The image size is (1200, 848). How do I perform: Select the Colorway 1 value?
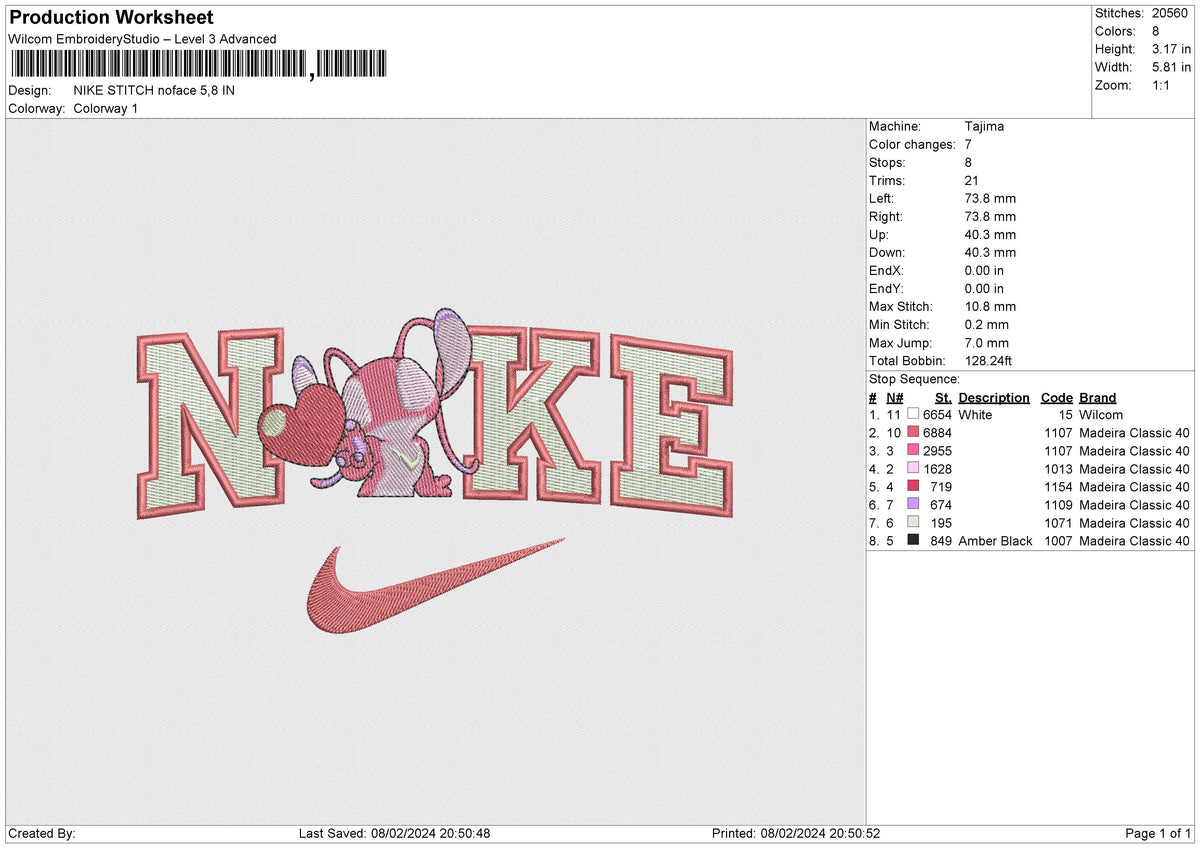click(106, 108)
